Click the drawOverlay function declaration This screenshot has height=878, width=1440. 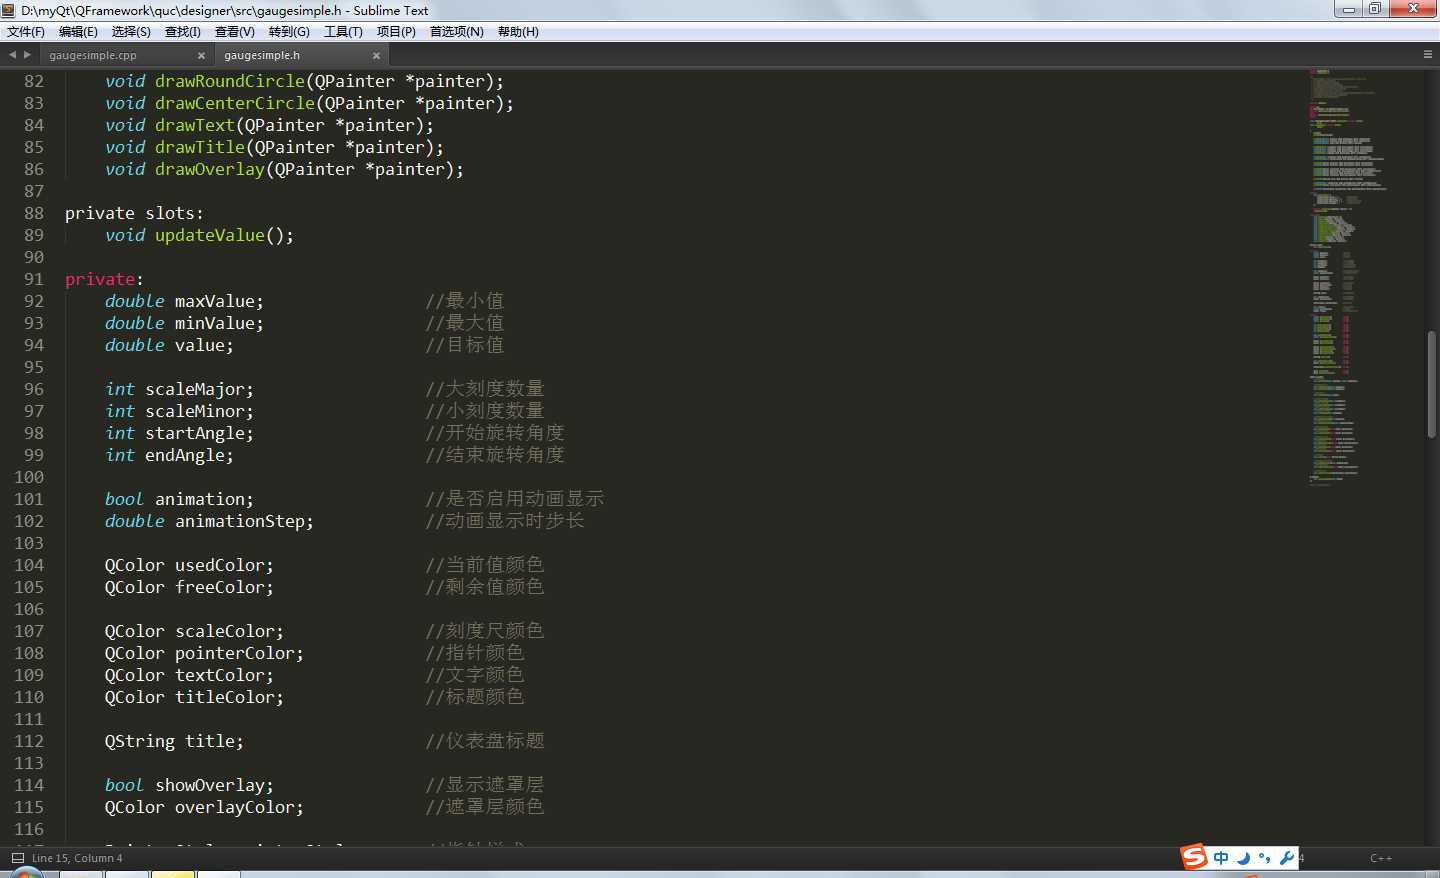[285, 169]
